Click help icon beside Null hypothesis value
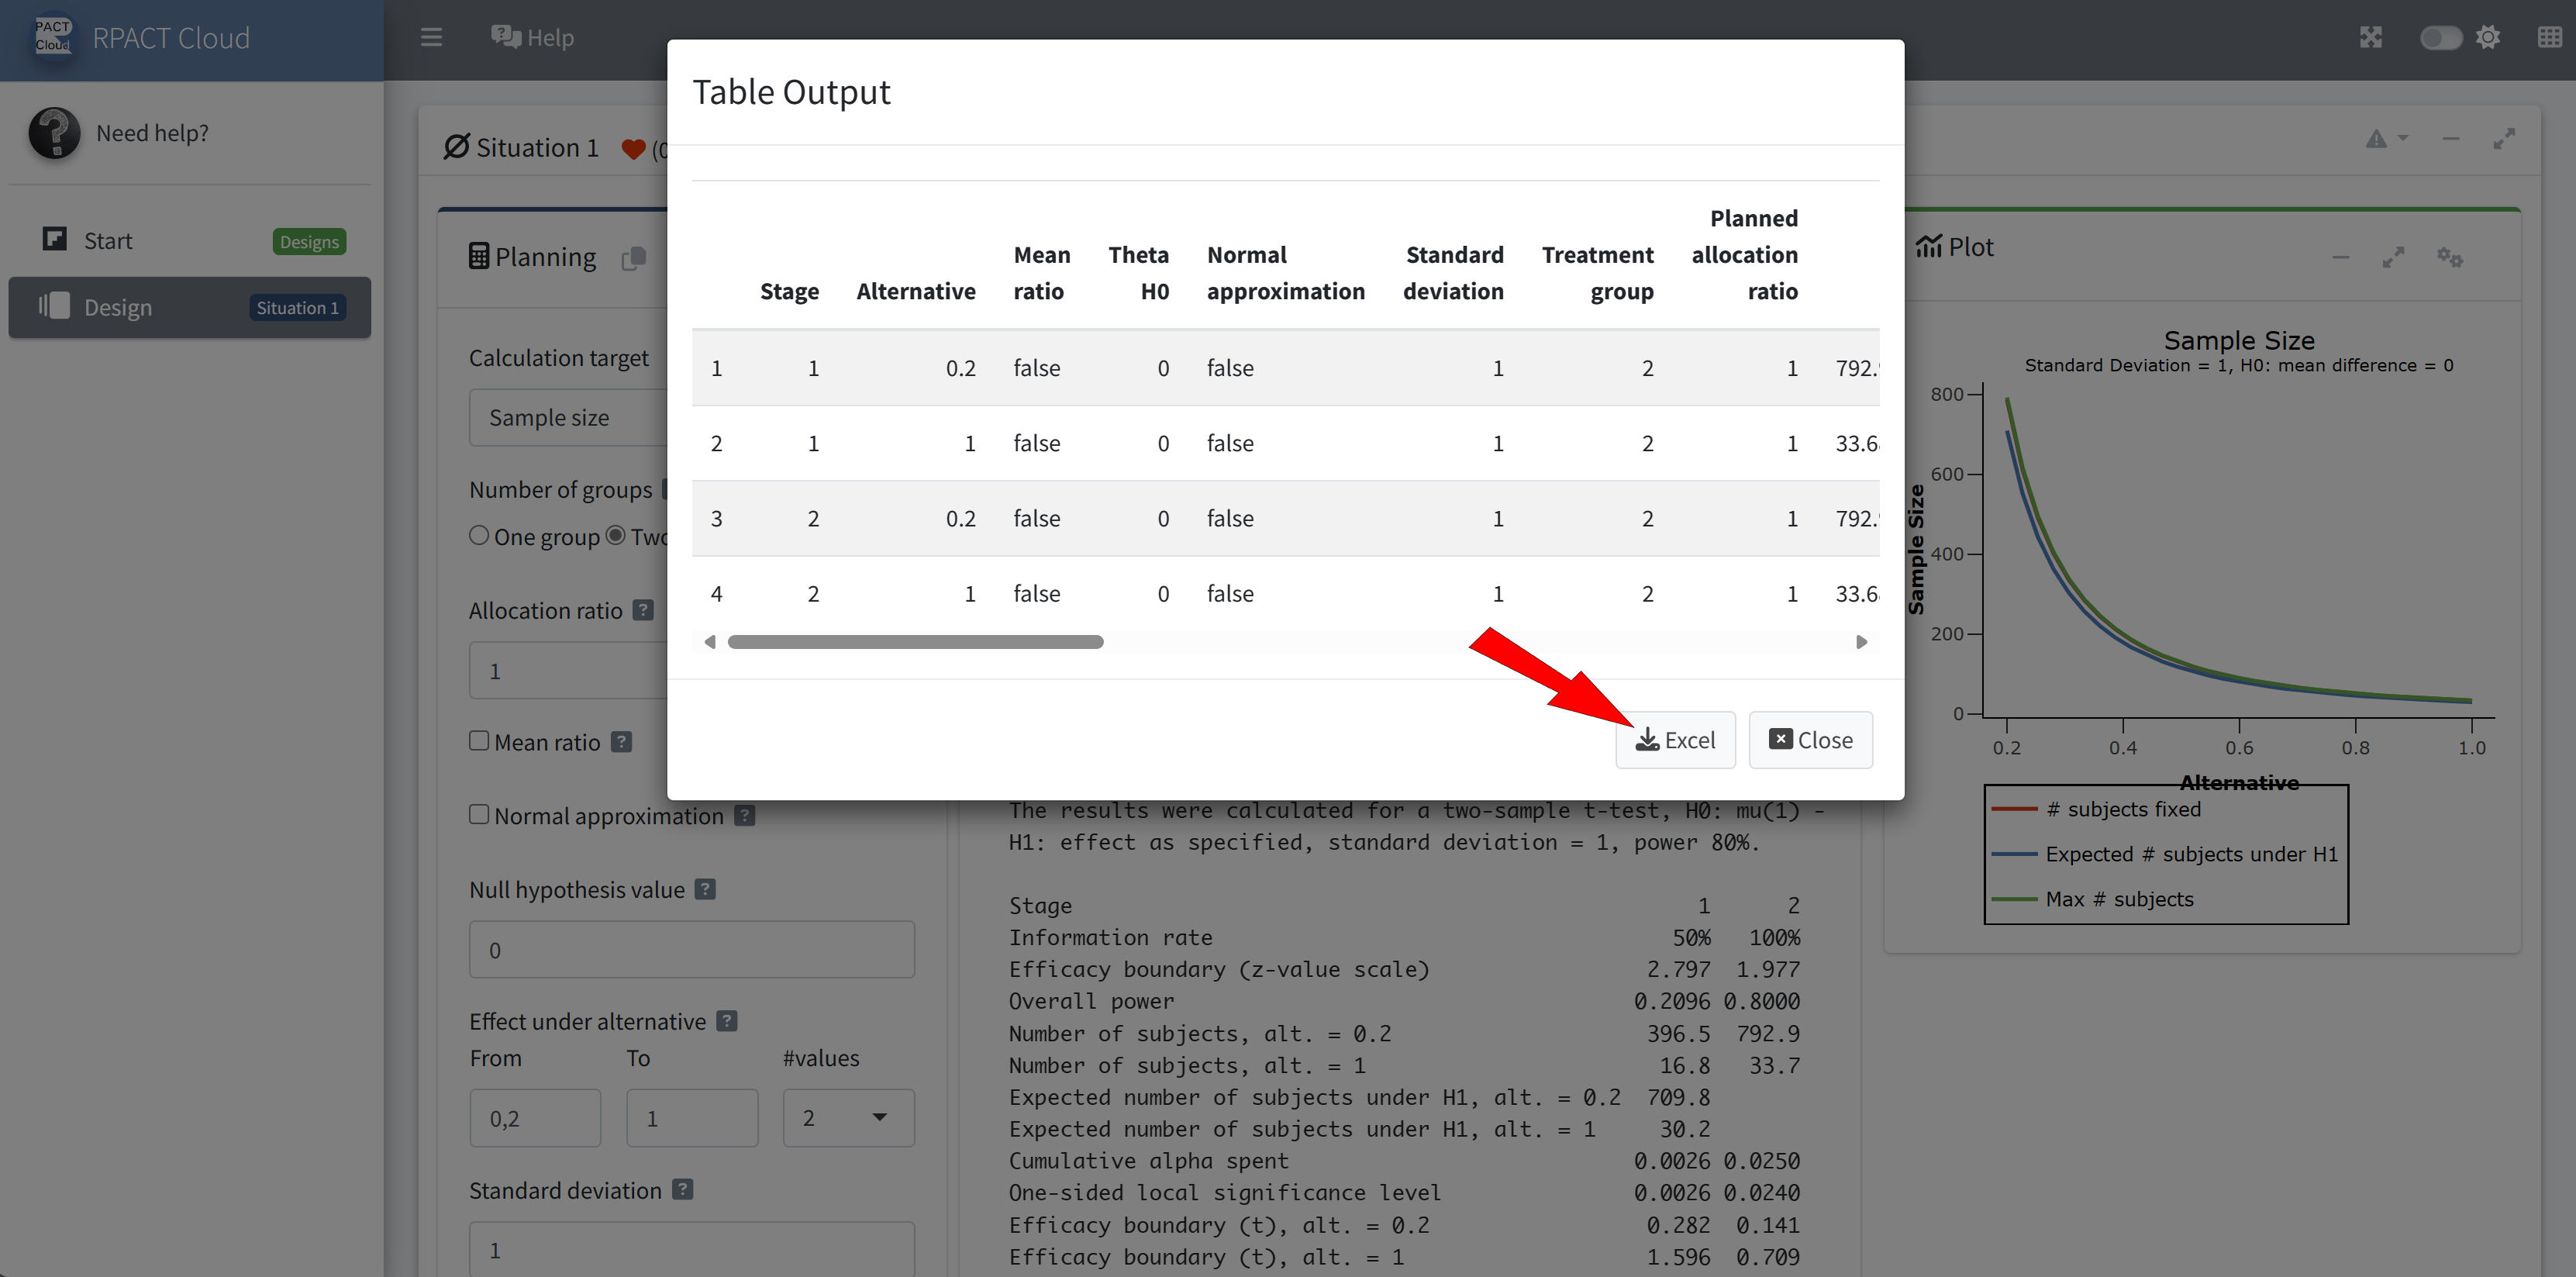 pos(705,889)
